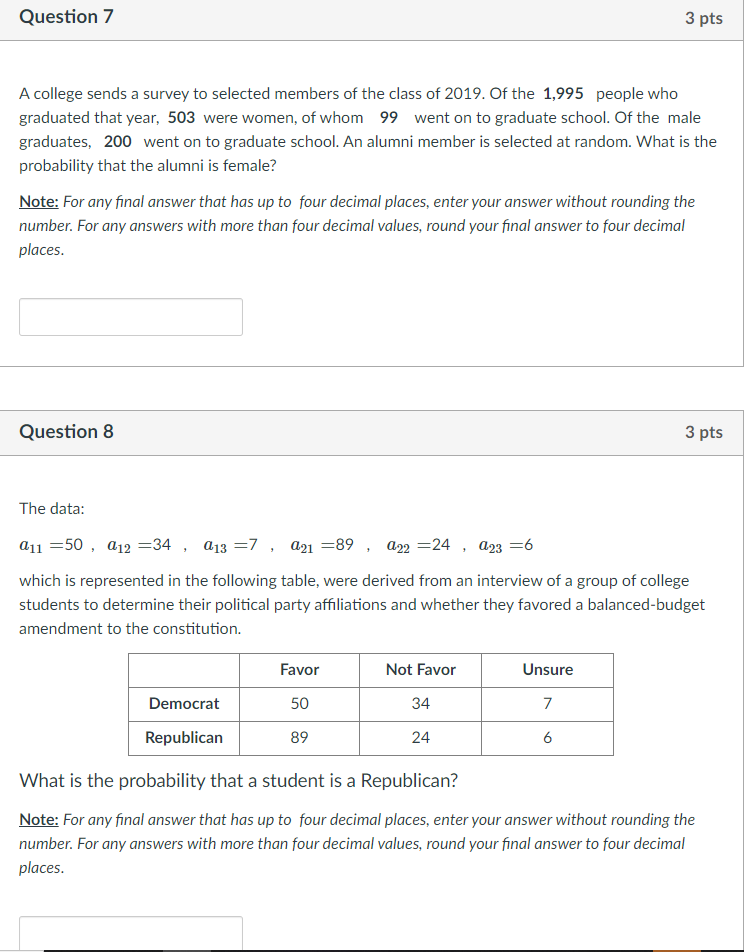Click the Democrat row label
Screen dimensions: 744x952
[183, 703]
